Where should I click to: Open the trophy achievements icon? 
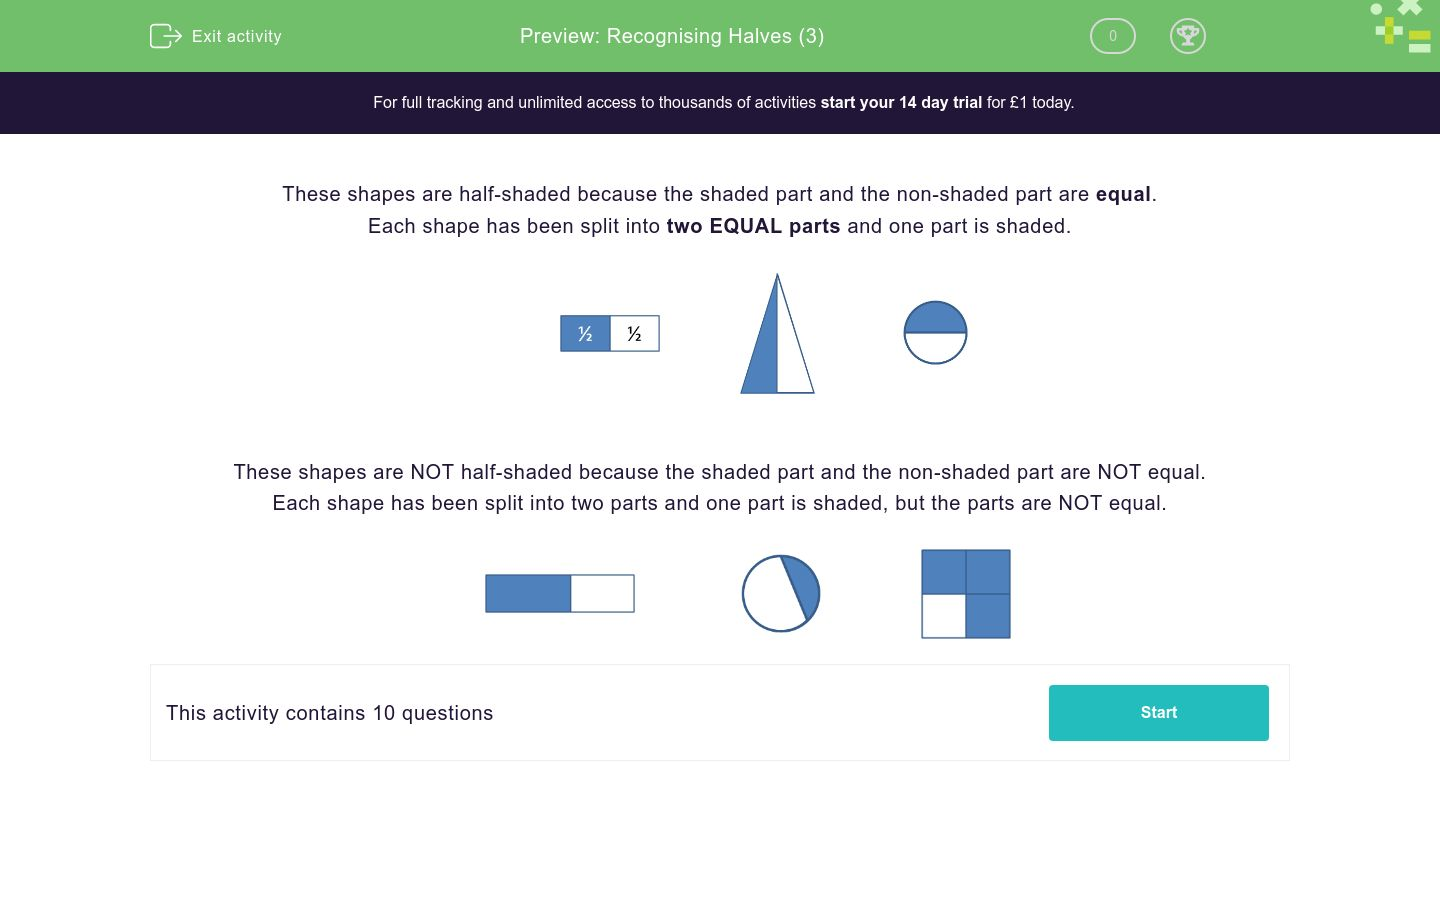pos(1188,36)
